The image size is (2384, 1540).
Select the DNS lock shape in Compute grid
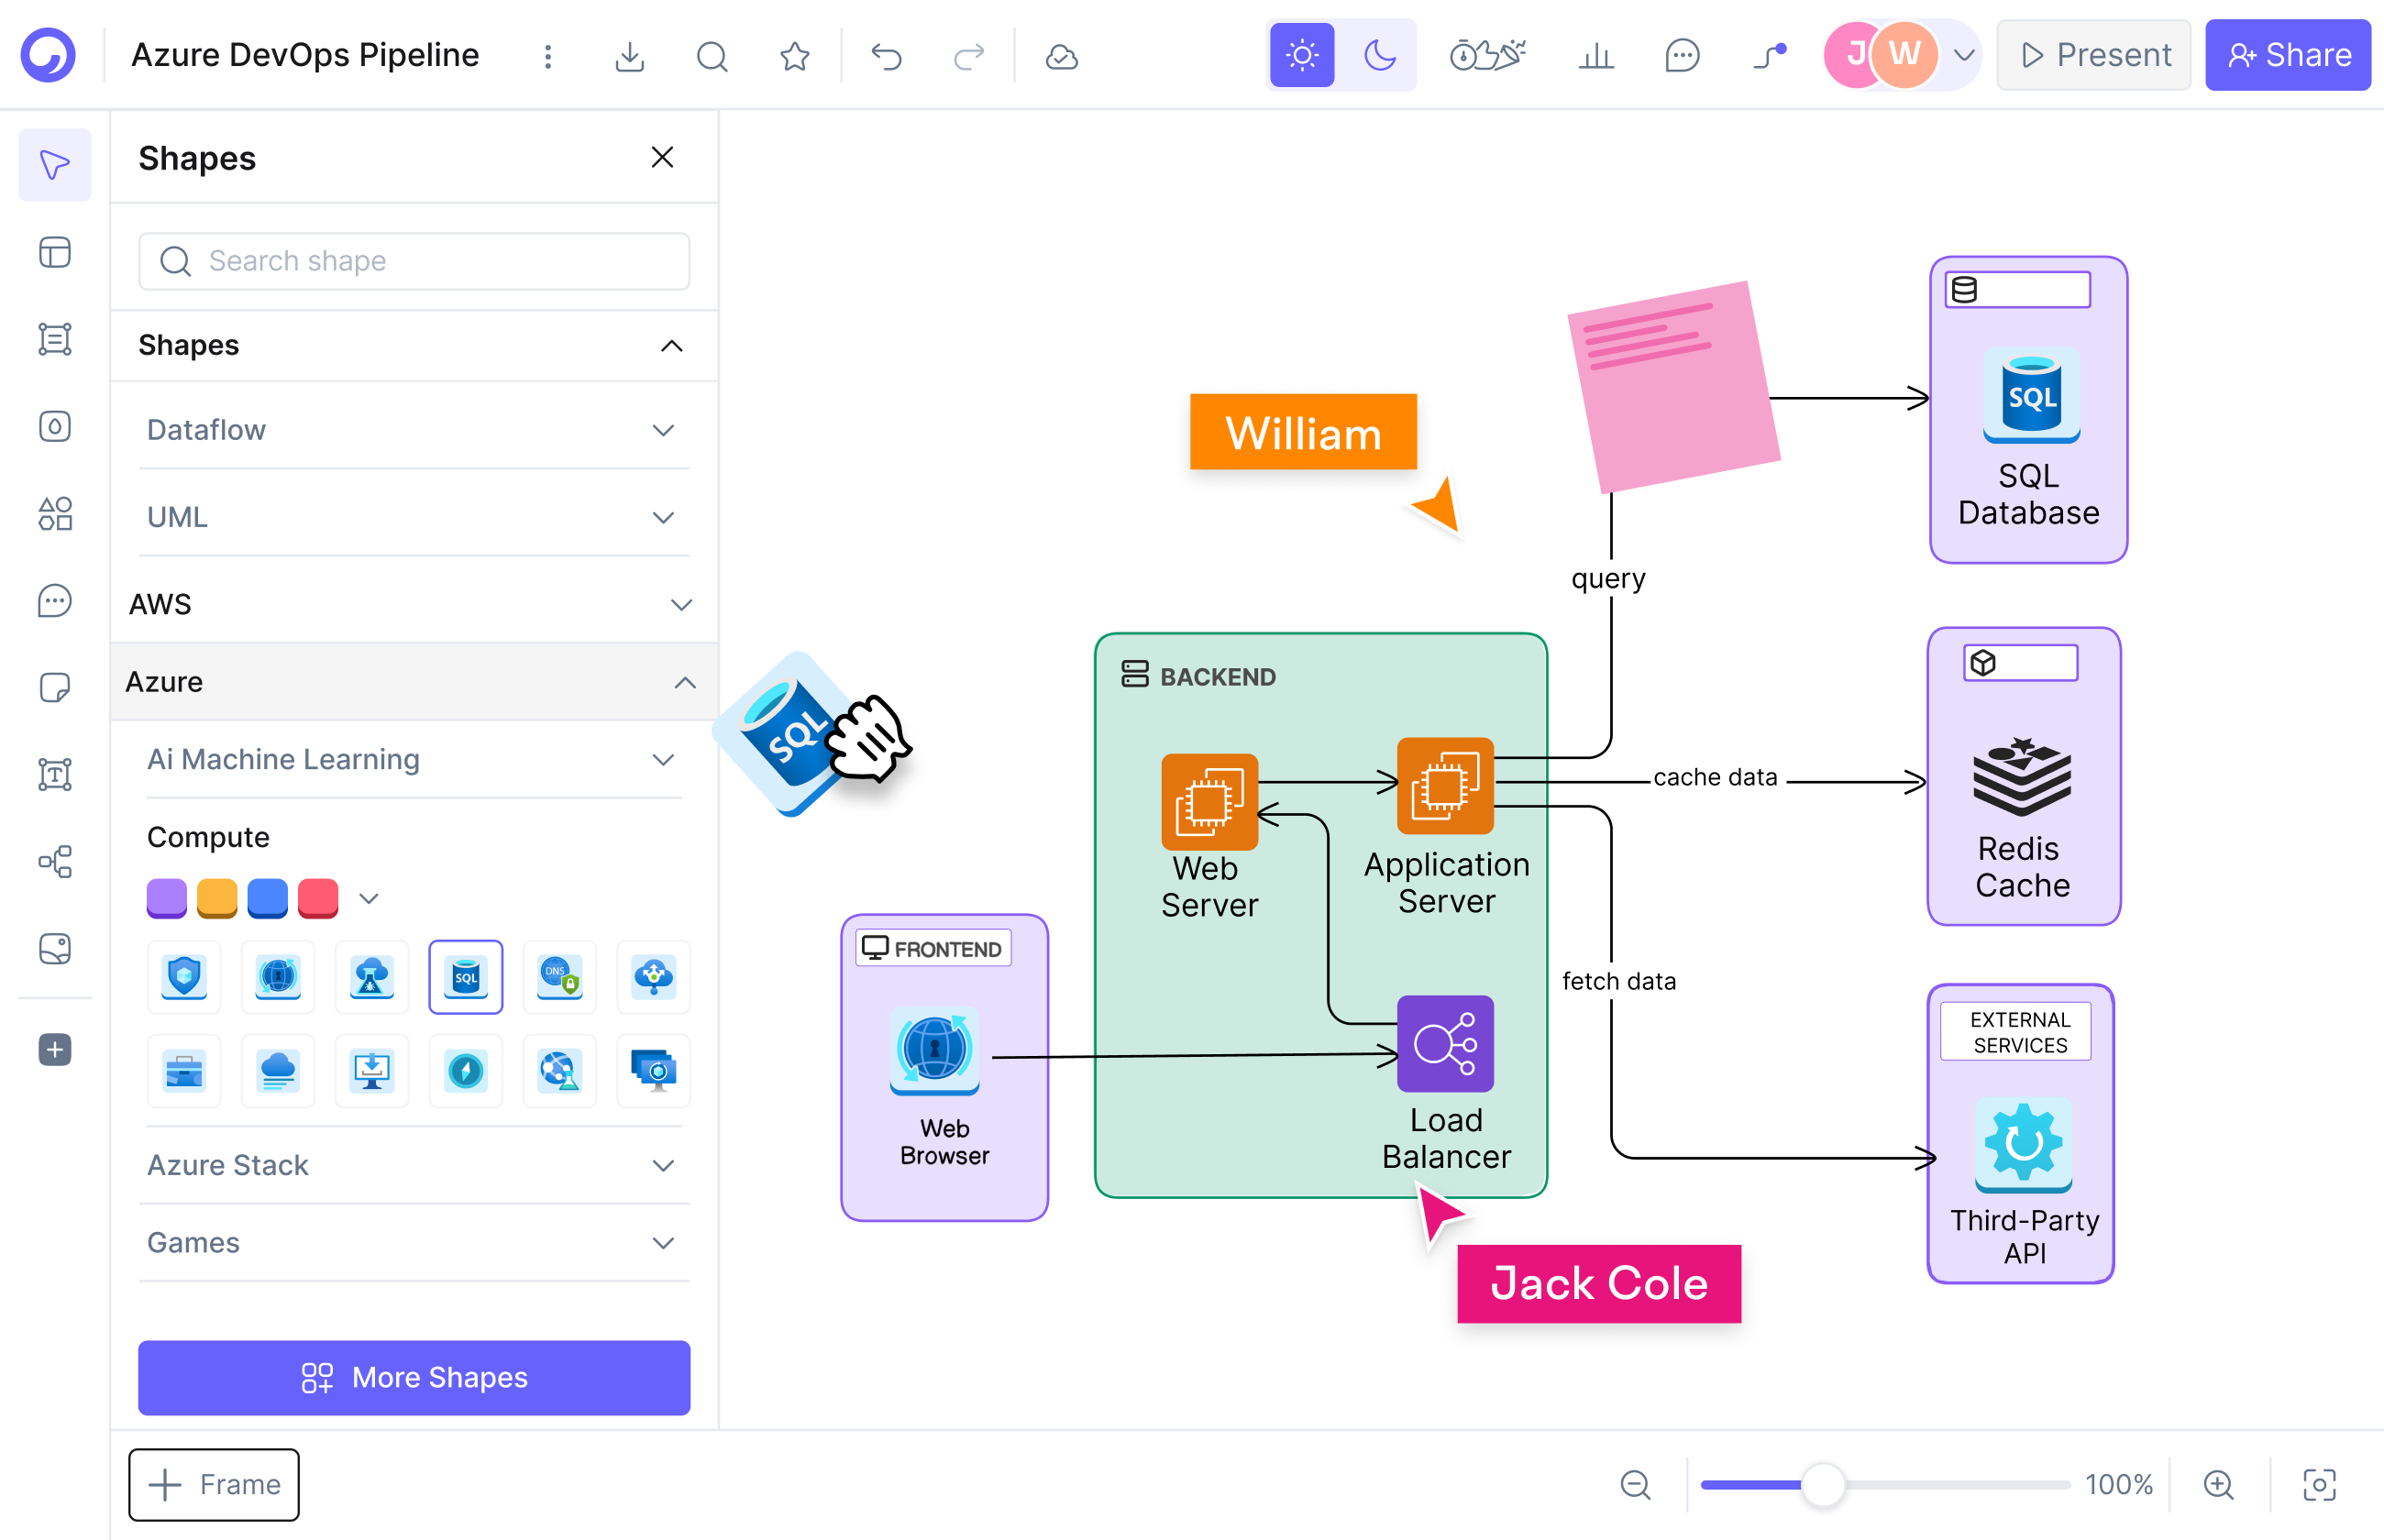point(559,977)
